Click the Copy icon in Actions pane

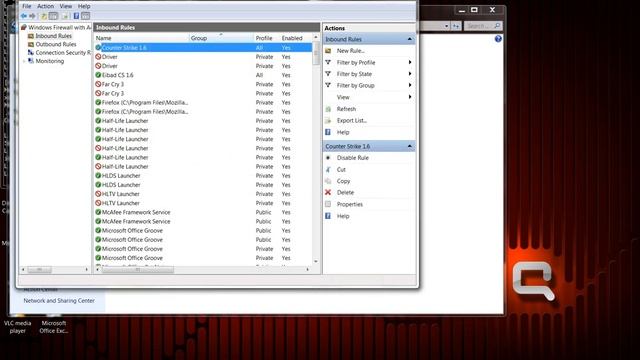(328, 181)
